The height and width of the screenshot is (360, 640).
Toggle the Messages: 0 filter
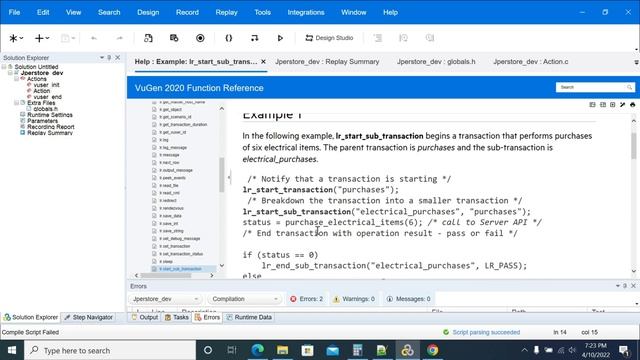click(409, 299)
